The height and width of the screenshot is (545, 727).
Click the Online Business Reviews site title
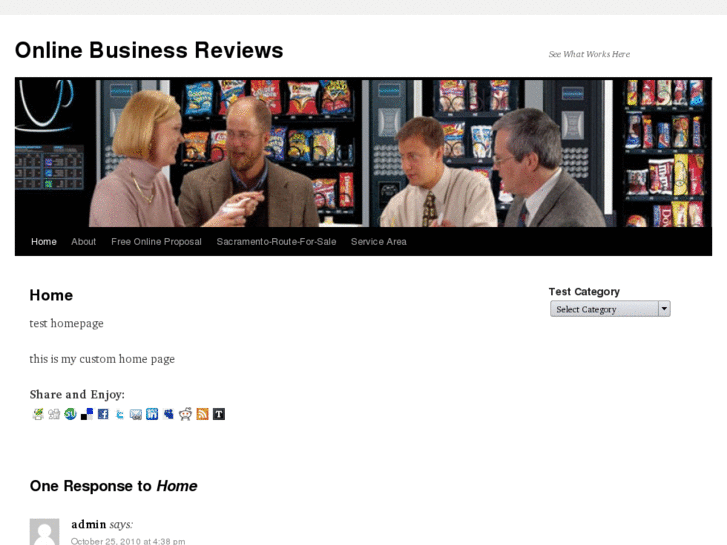click(149, 50)
